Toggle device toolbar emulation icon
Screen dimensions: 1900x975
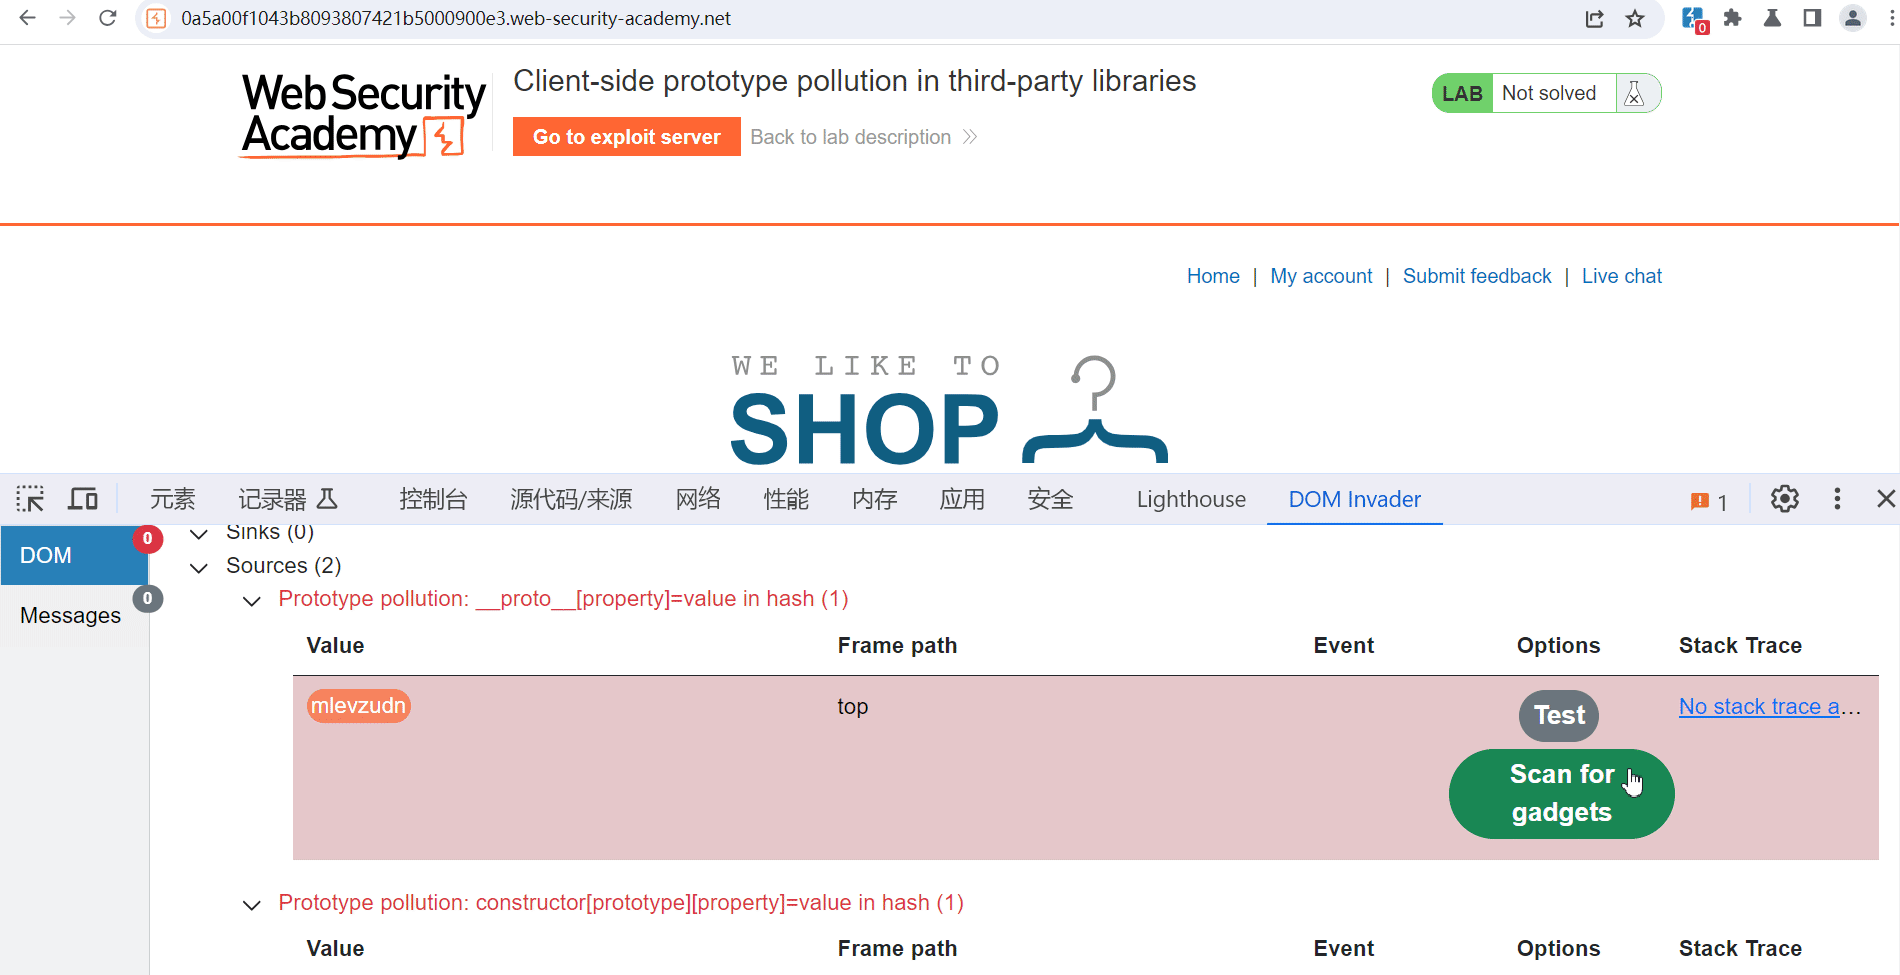pyautogui.click(x=83, y=499)
